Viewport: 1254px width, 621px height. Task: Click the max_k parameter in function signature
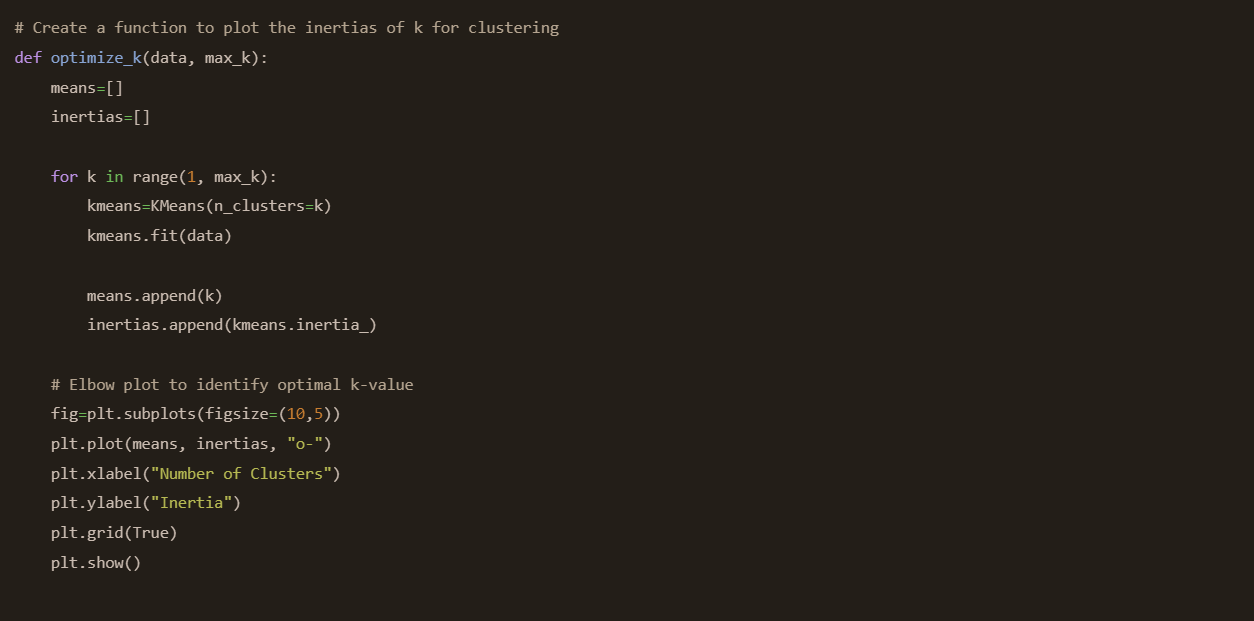228,58
